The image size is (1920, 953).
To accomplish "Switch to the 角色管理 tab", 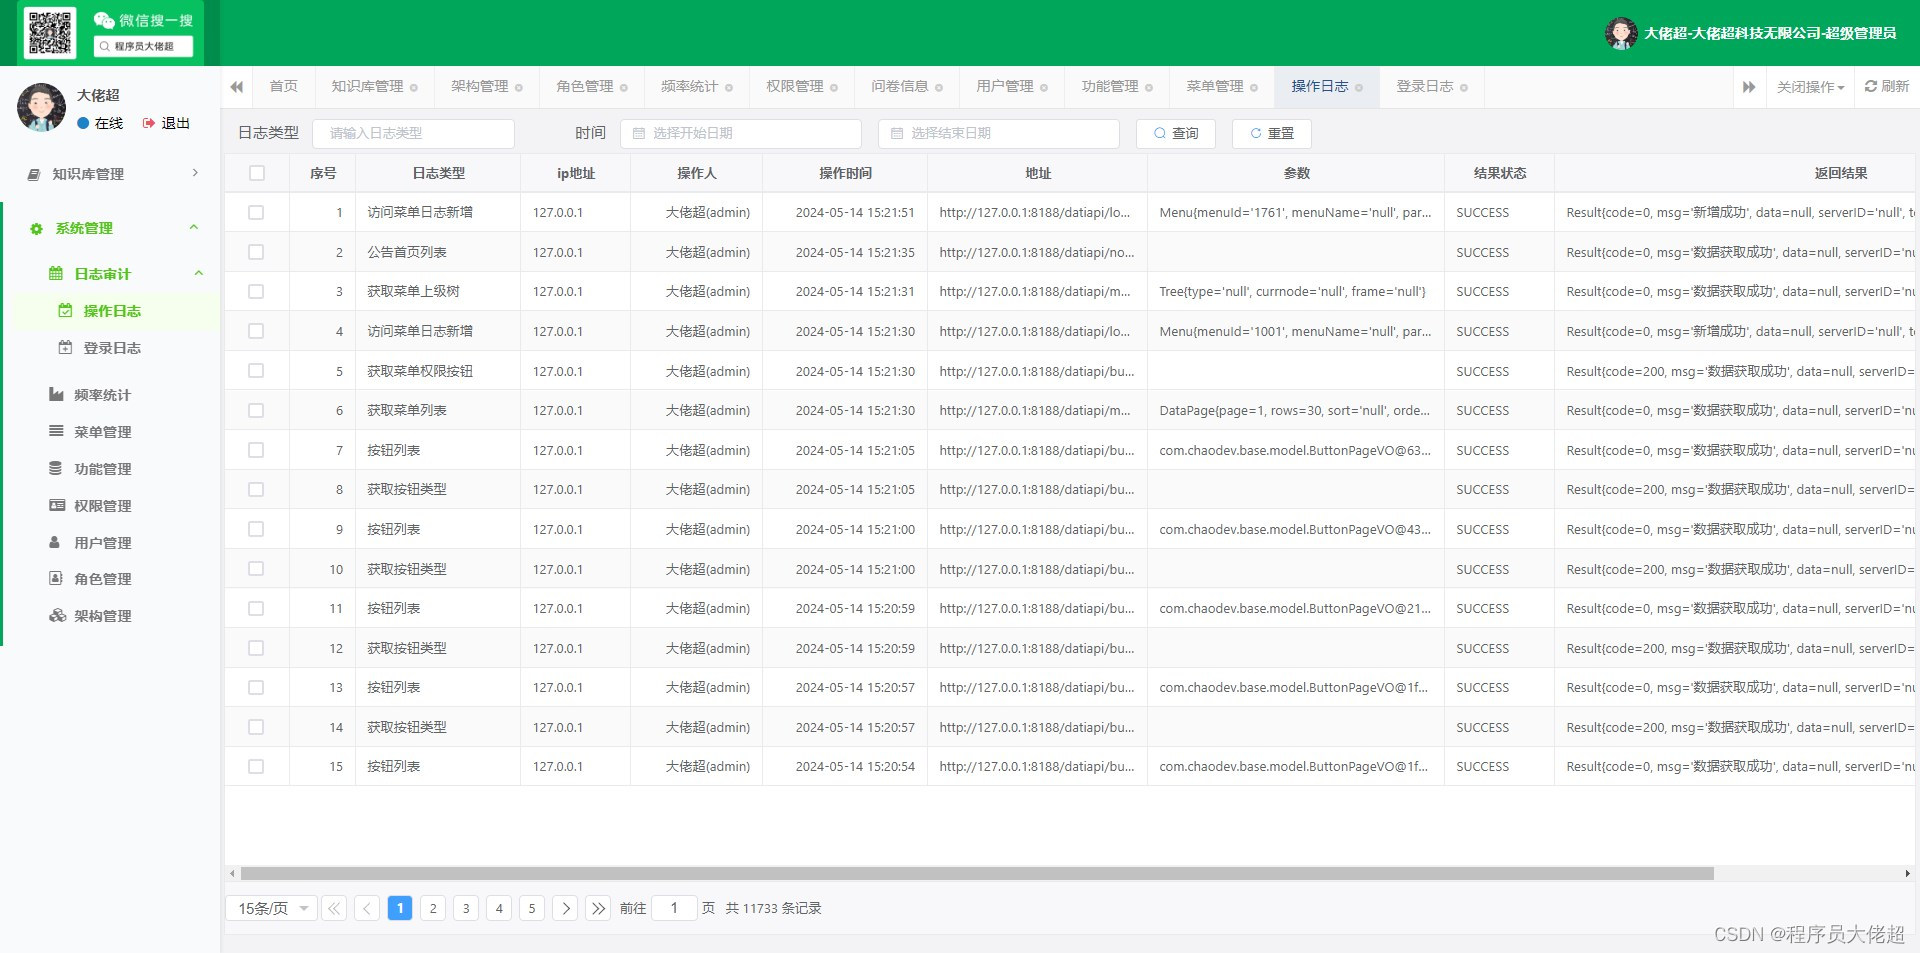I will click(592, 87).
